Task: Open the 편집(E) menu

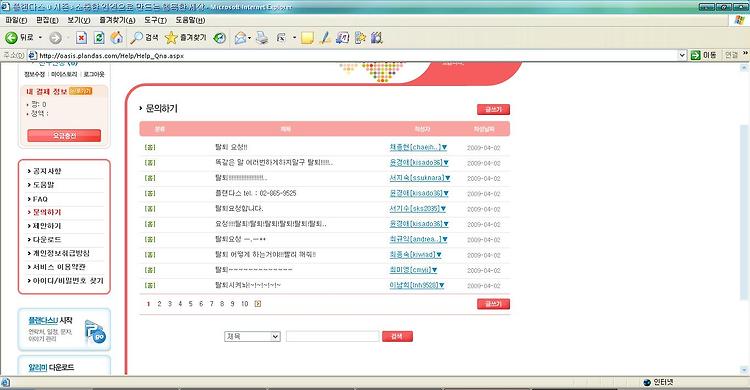Action: (47, 20)
